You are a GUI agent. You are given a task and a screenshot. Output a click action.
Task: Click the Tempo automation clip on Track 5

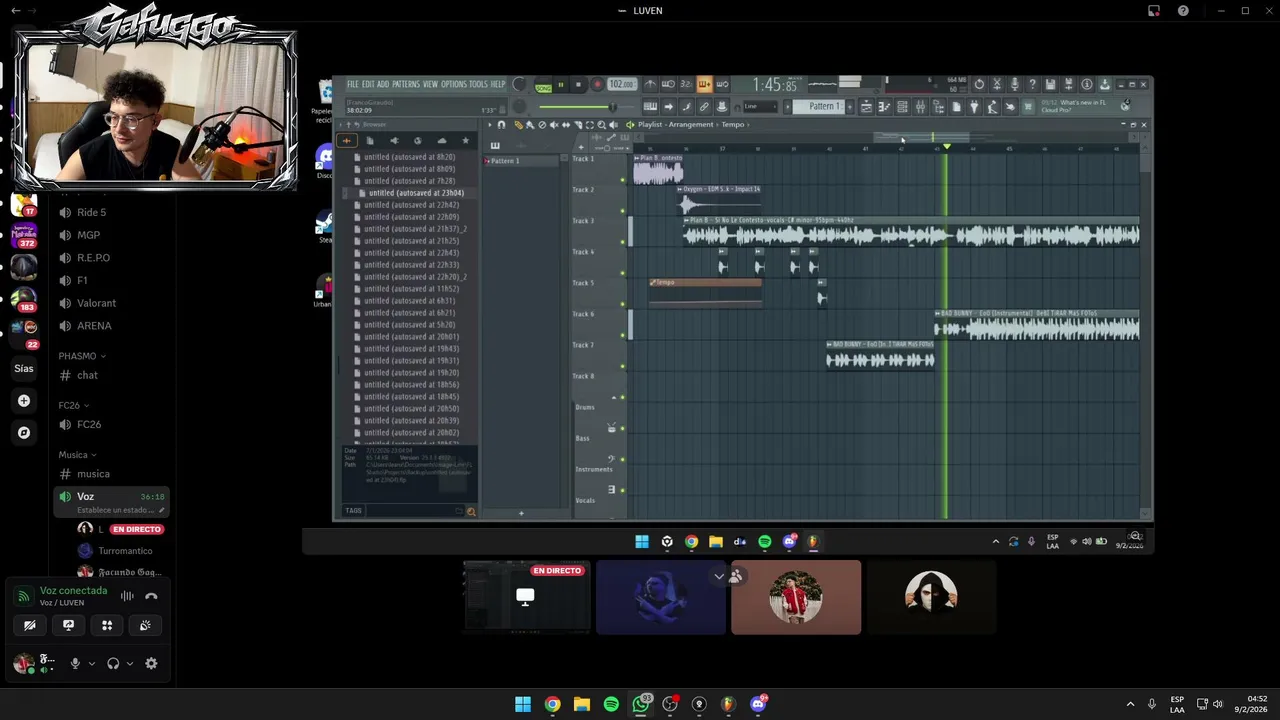pyautogui.click(x=705, y=292)
